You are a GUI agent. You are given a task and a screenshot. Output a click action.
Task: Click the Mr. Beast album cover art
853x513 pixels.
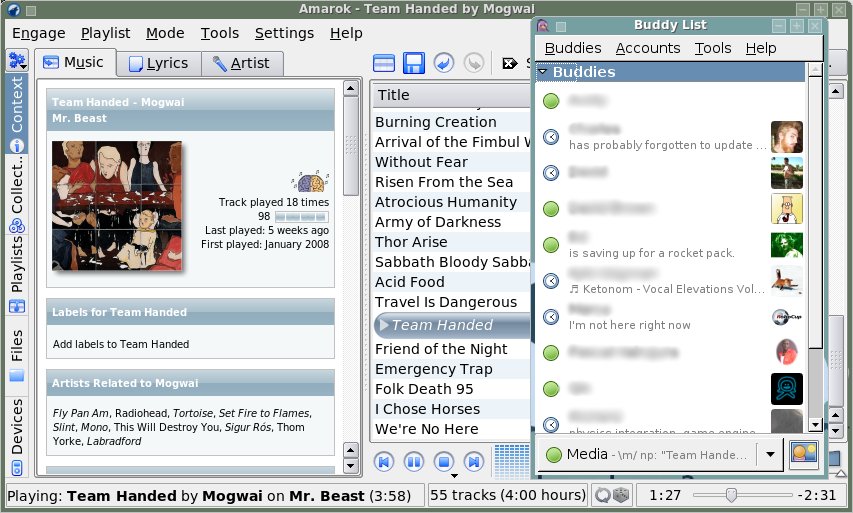click(117, 206)
